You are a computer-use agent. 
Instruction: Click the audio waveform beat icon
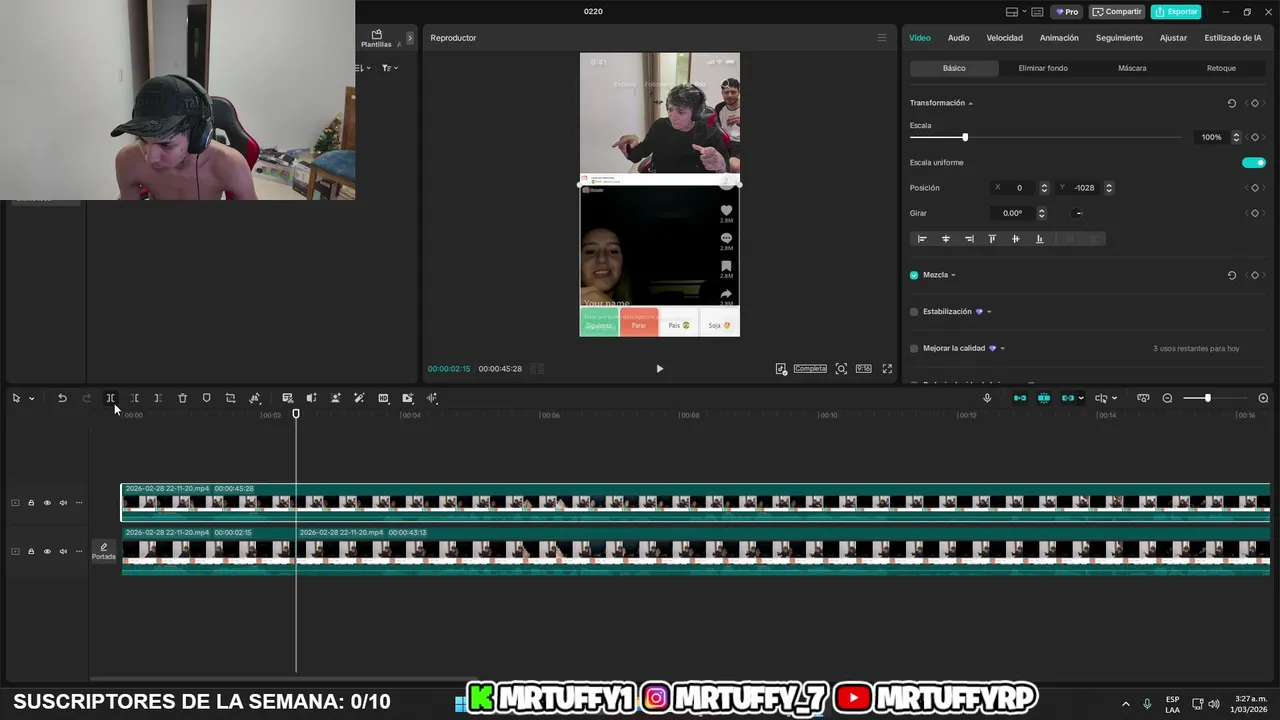[432, 398]
